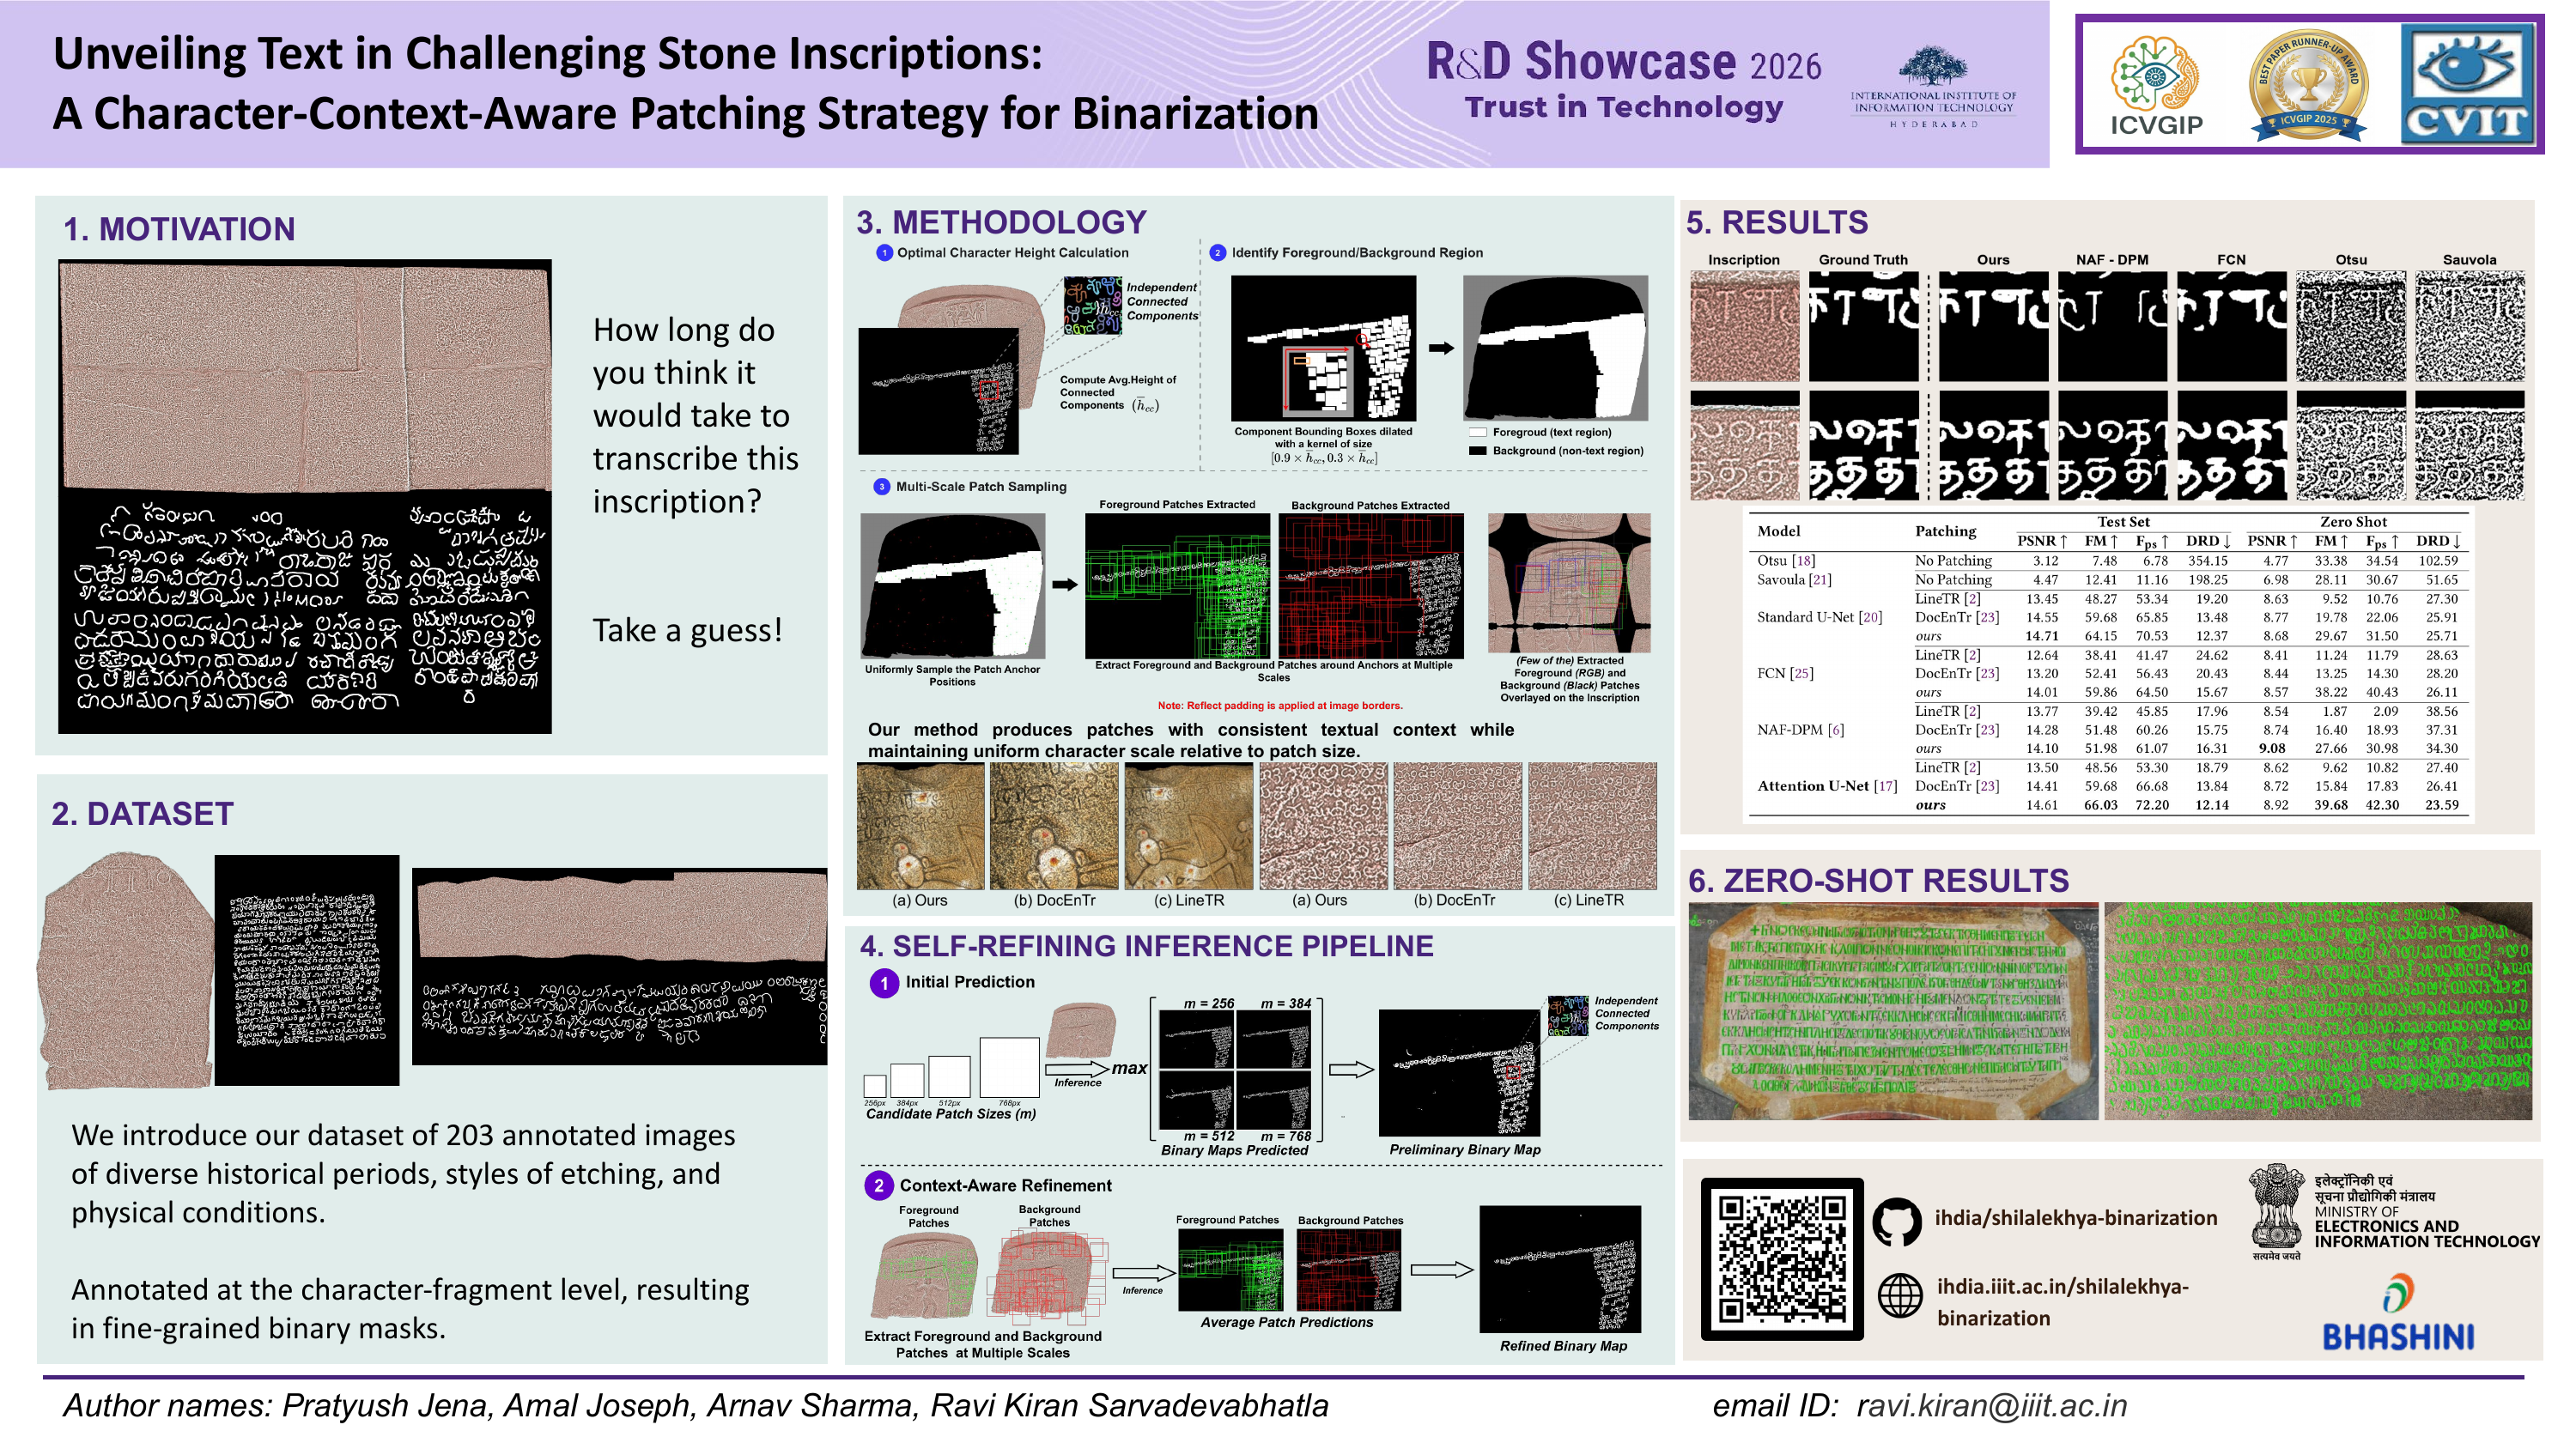Image resolution: width=2576 pixels, height=1449 pixels.
Task: Click the white Foreground legend swatch
Action: (1477, 433)
